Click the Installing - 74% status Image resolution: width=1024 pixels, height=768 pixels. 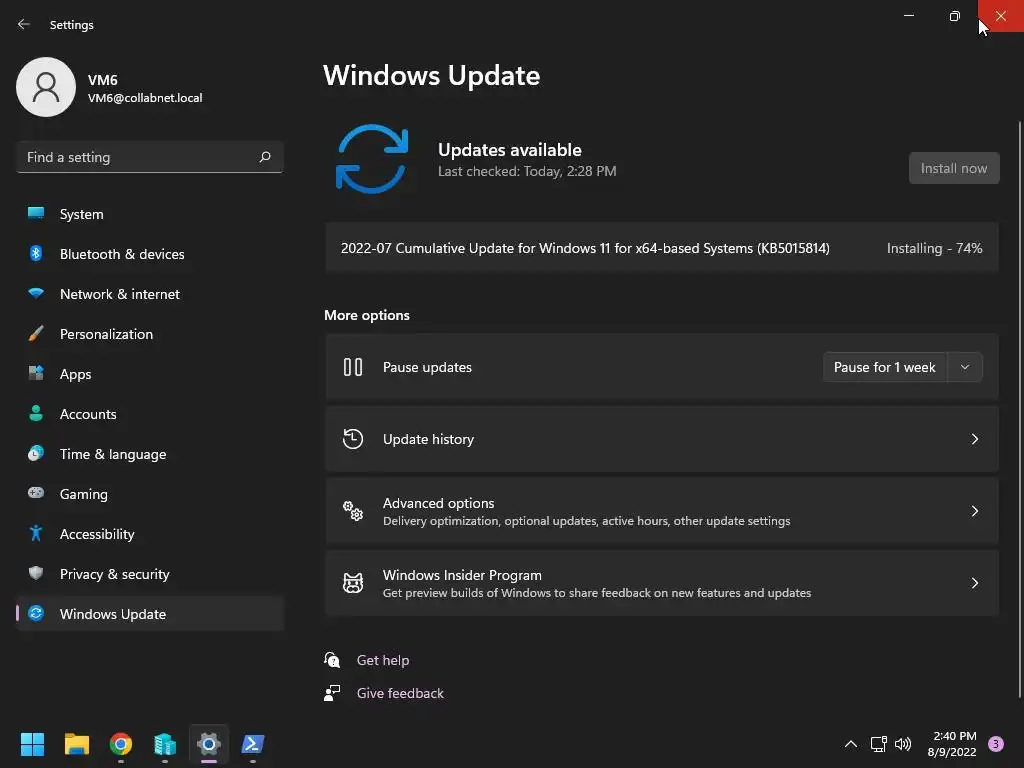pos(934,248)
